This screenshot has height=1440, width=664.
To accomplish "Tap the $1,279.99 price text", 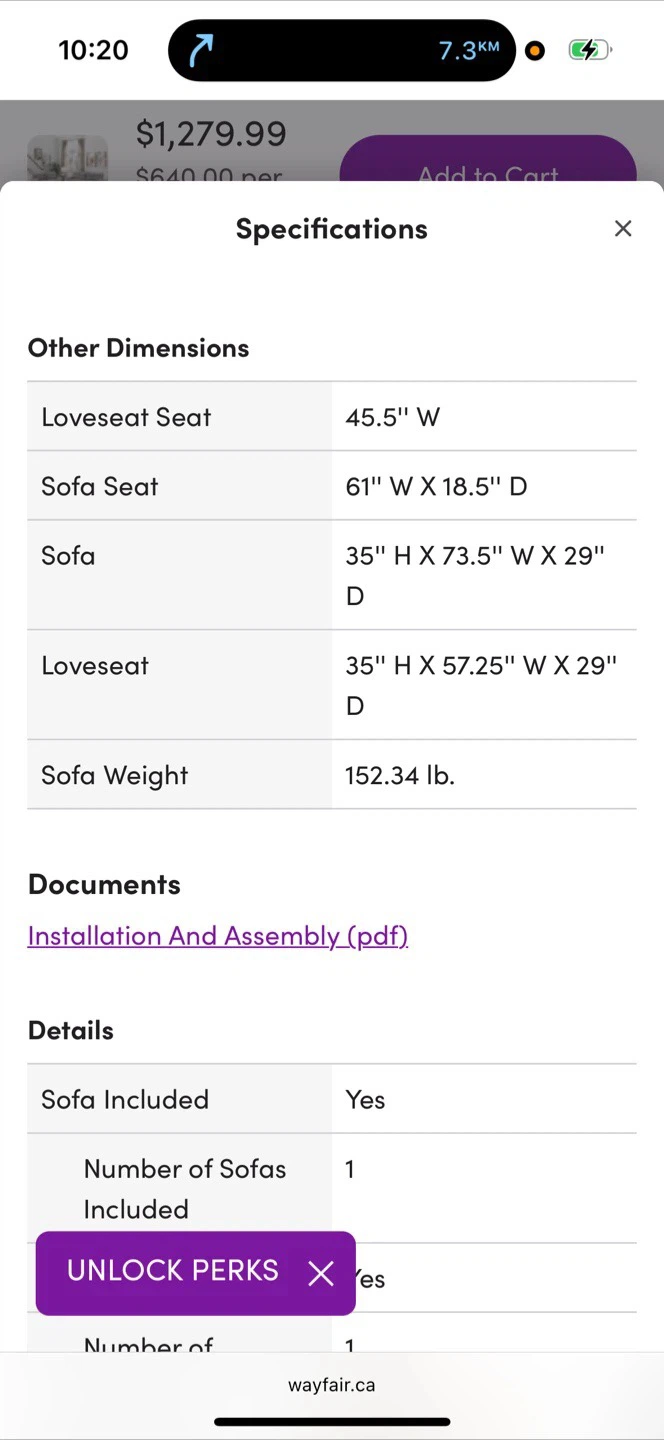I will [x=211, y=133].
